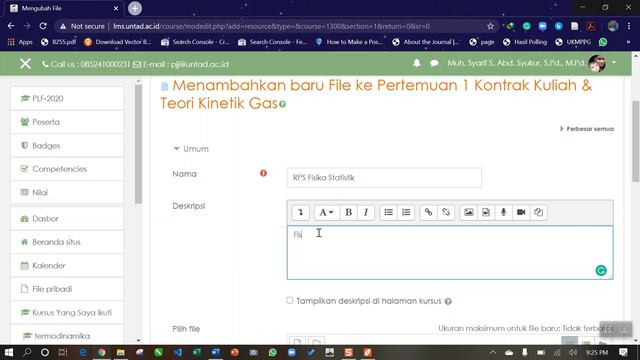This screenshot has height=360, width=640.
Task: Expand all sections with Perbesar semua
Action: tap(587, 129)
